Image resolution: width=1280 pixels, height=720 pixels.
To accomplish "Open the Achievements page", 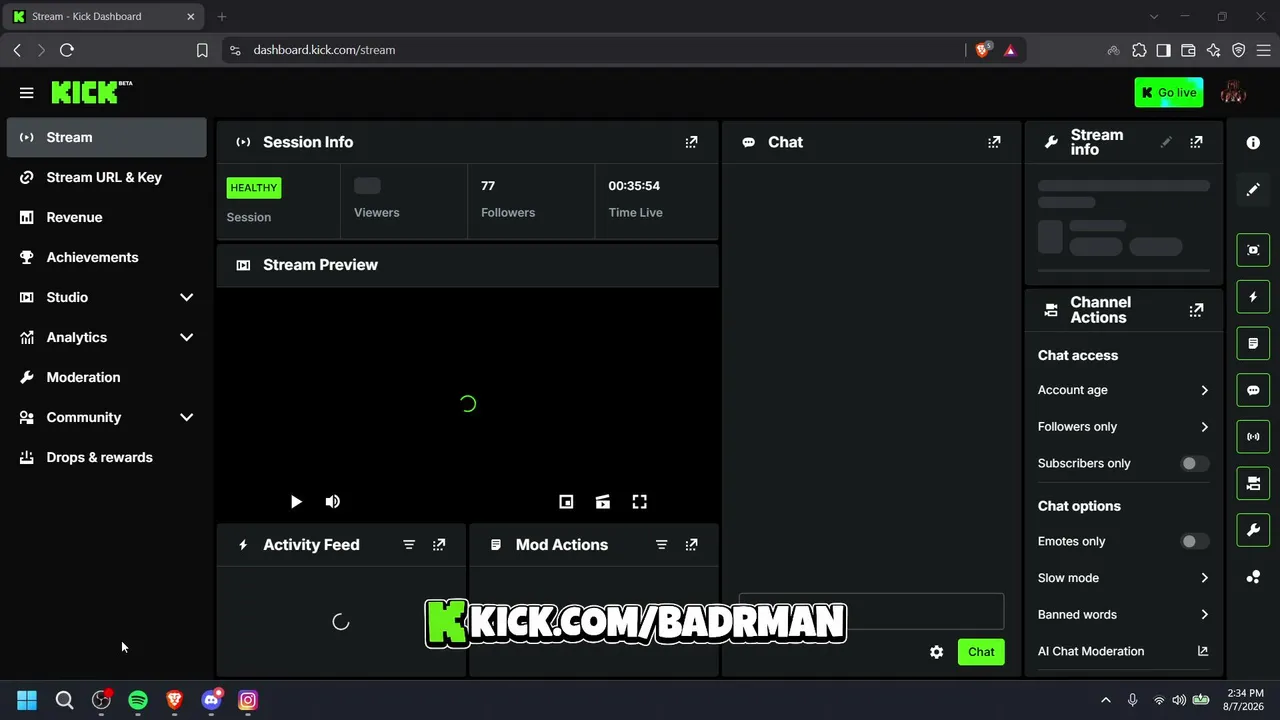I will (x=106, y=257).
